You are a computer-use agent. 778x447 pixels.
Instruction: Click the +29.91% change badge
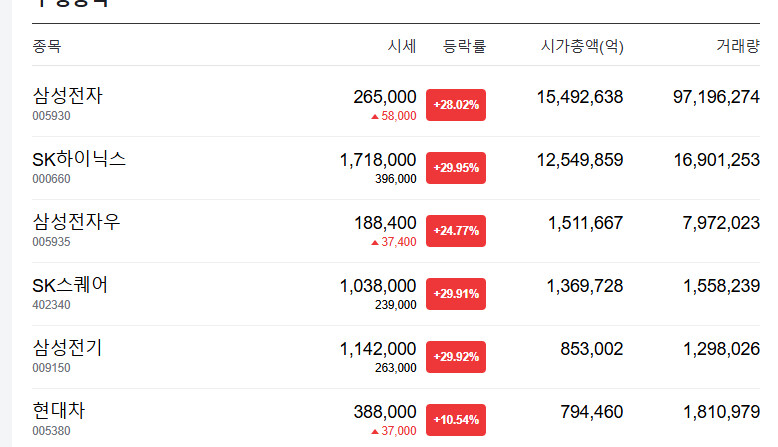[x=456, y=294]
